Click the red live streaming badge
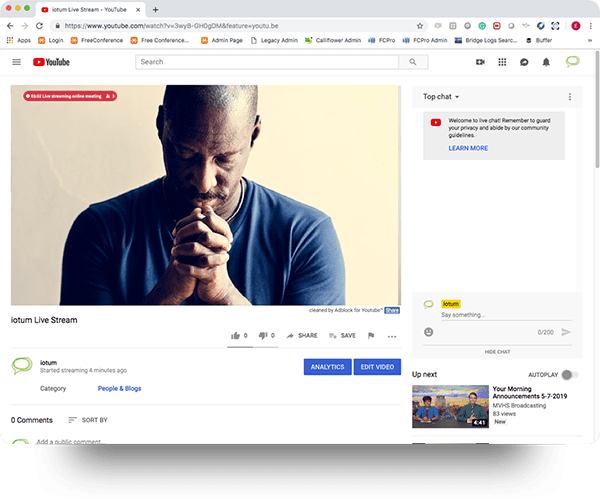 (x=70, y=96)
